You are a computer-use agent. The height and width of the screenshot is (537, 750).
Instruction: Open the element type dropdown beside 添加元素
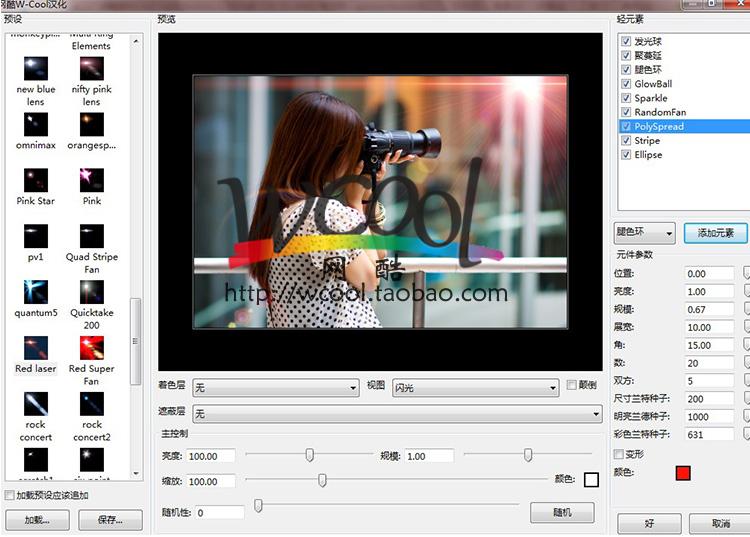coord(644,233)
